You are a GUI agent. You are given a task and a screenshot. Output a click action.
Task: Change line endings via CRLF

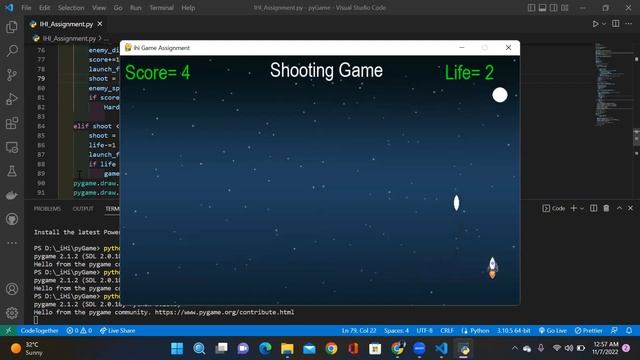[x=447, y=331]
